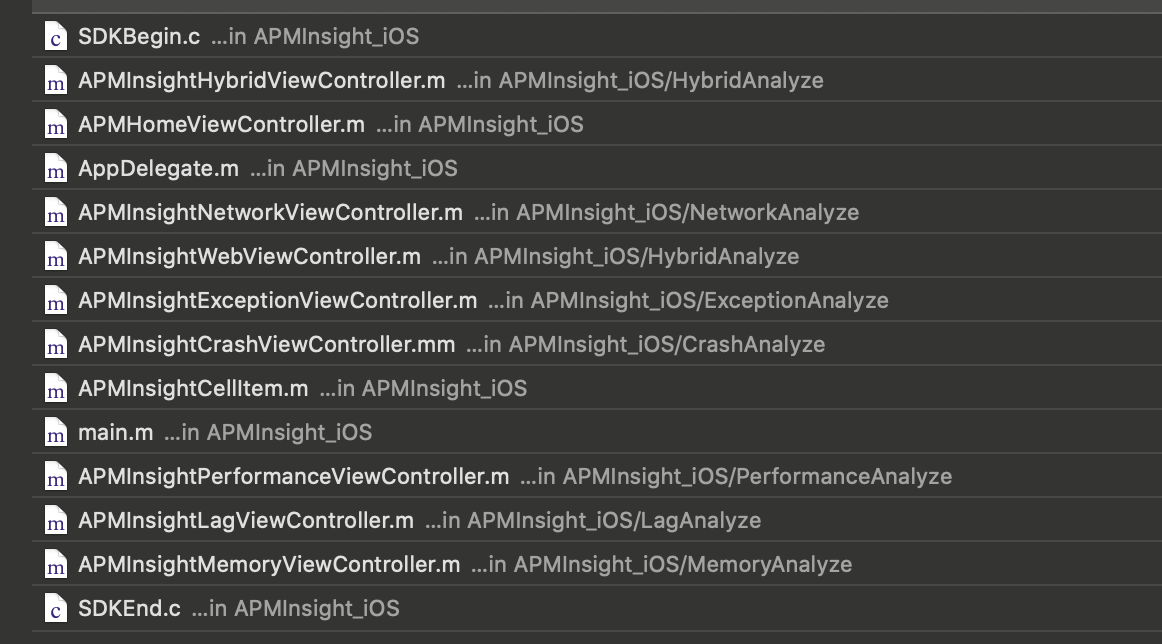Click the C file icon for SDKEnd.c
This screenshot has width=1162, height=644.
pyautogui.click(x=56, y=608)
